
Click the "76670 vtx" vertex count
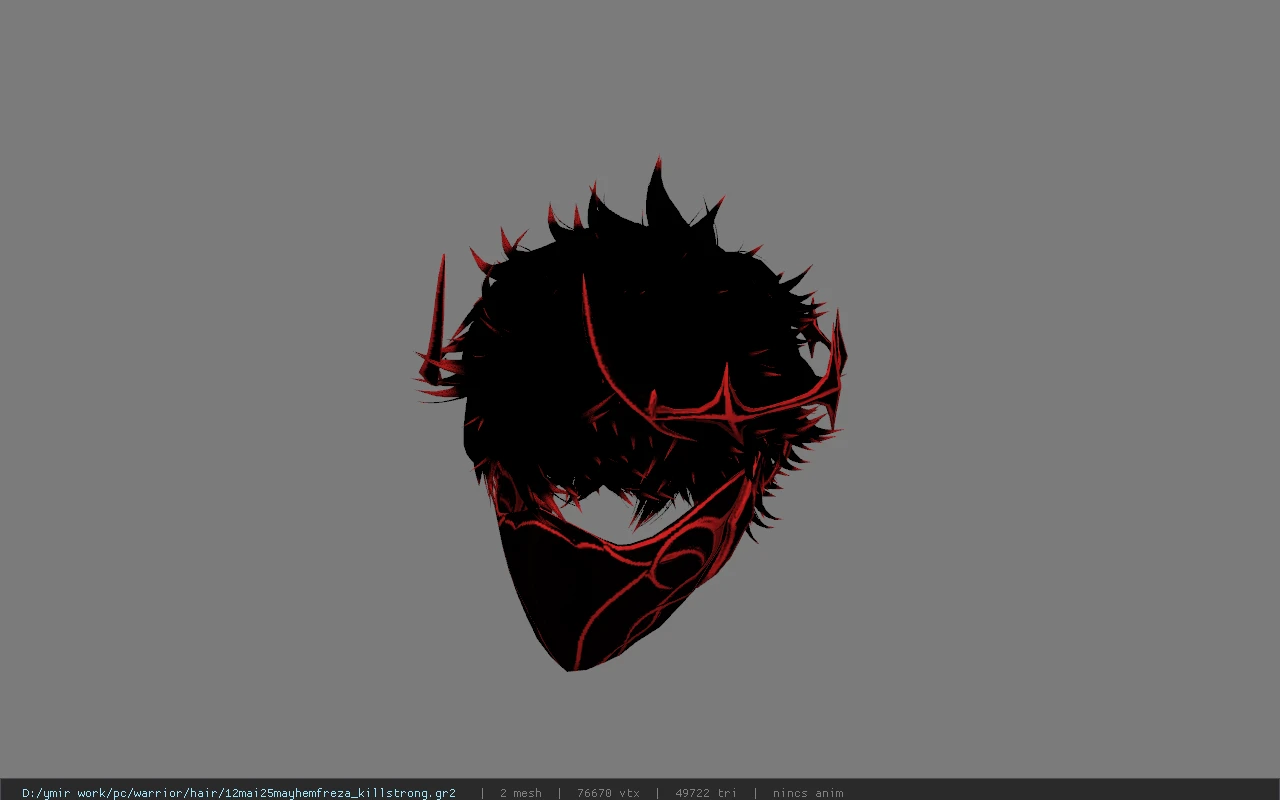tap(608, 793)
